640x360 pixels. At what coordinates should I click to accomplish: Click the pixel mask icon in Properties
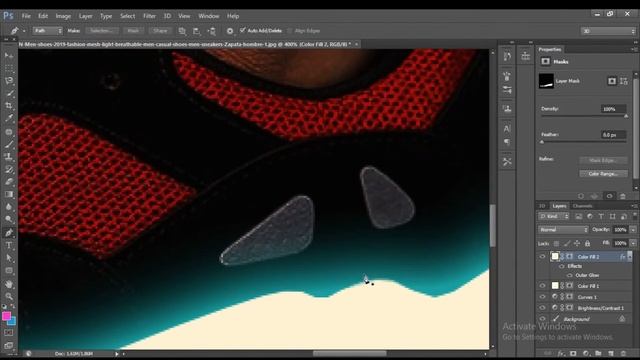pos(611,81)
